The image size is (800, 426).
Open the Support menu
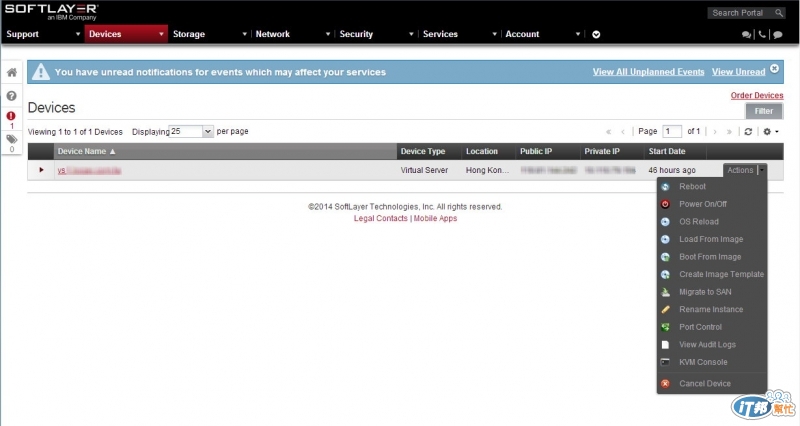22,34
